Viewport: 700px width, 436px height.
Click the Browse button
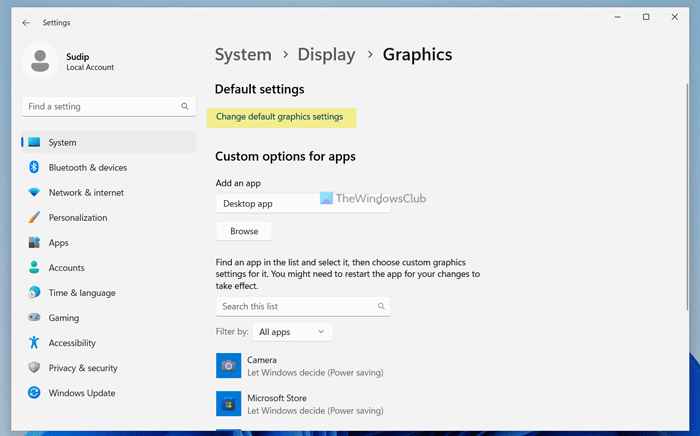(x=244, y=231)
